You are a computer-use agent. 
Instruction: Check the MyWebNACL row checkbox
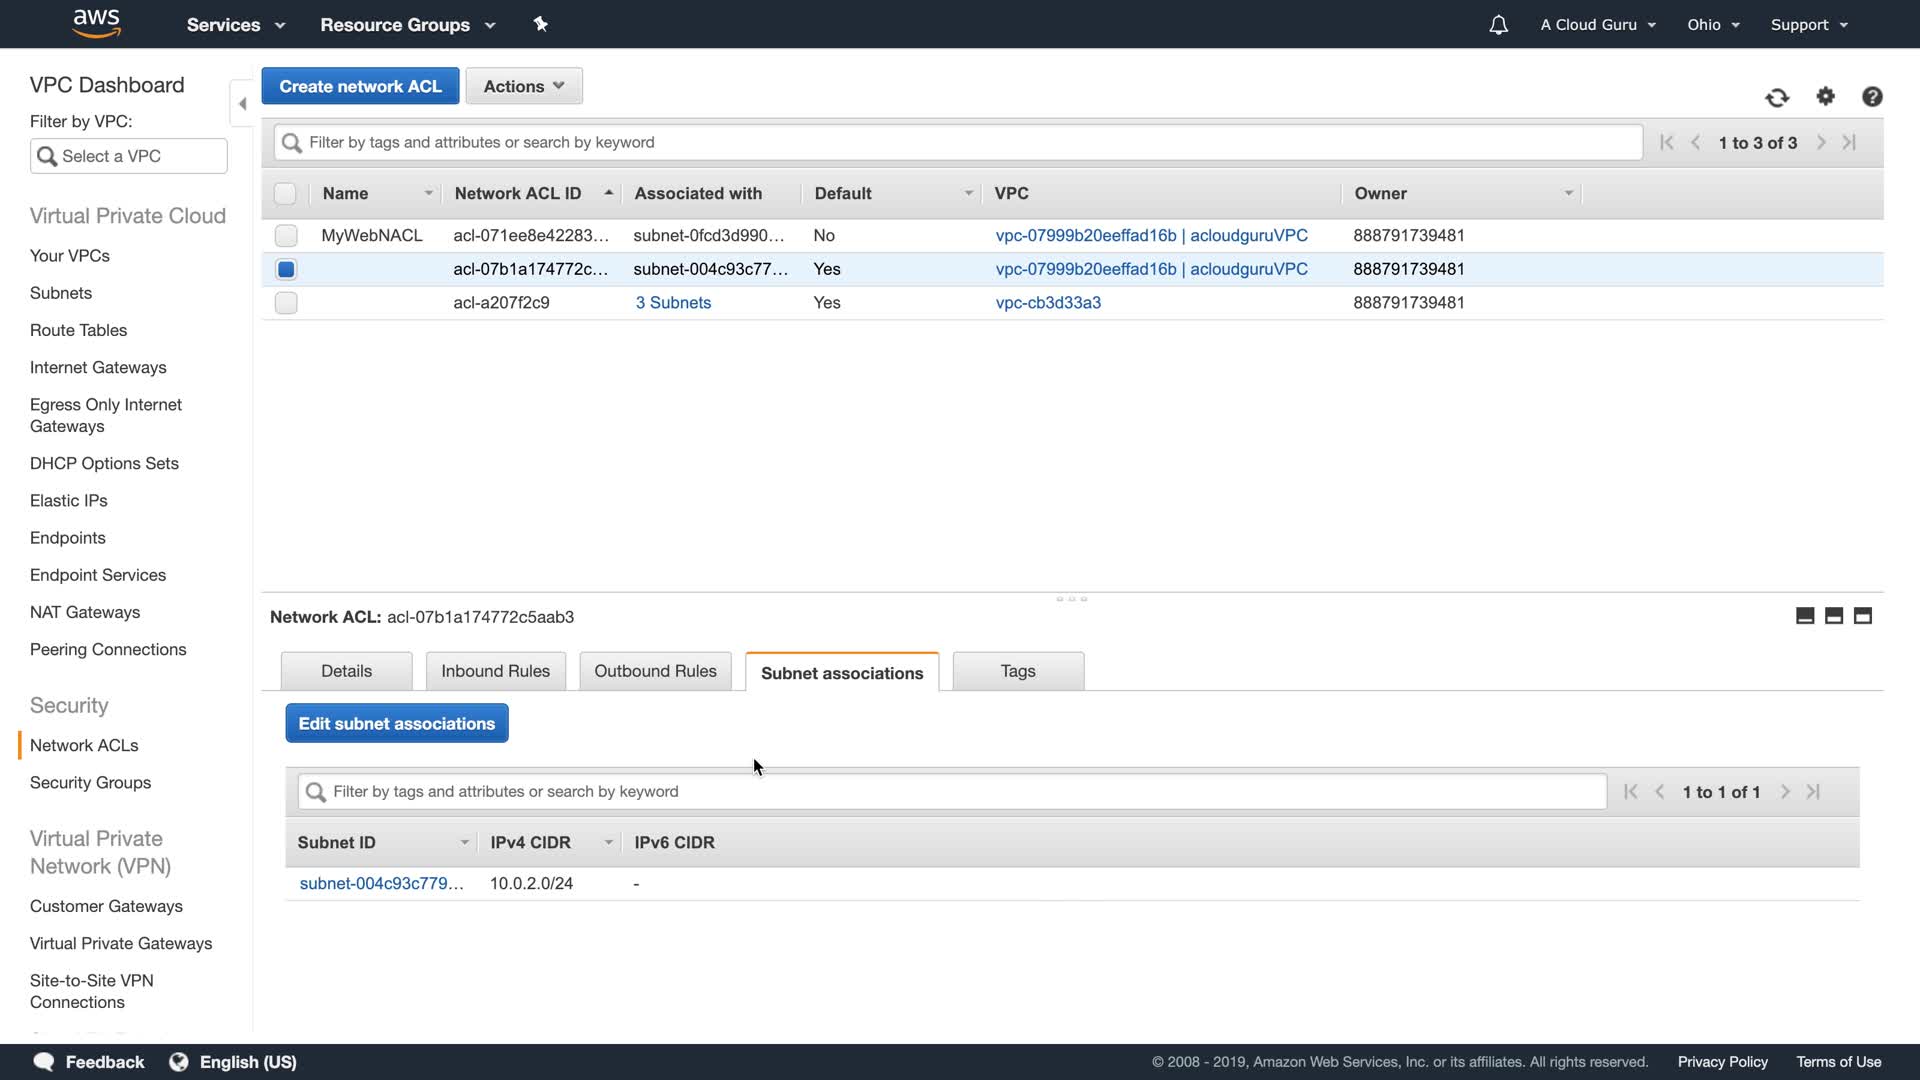tap(286, 236)
